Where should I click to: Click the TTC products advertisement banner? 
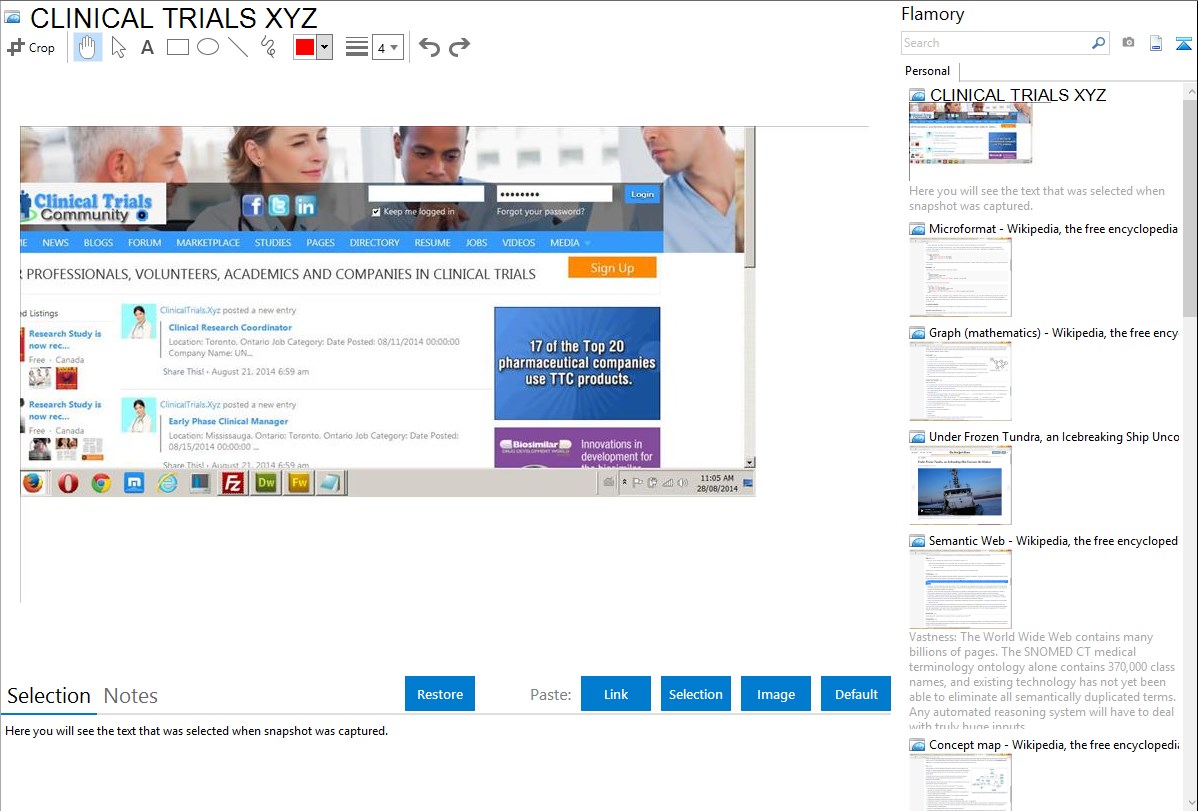tap(577, 363)
